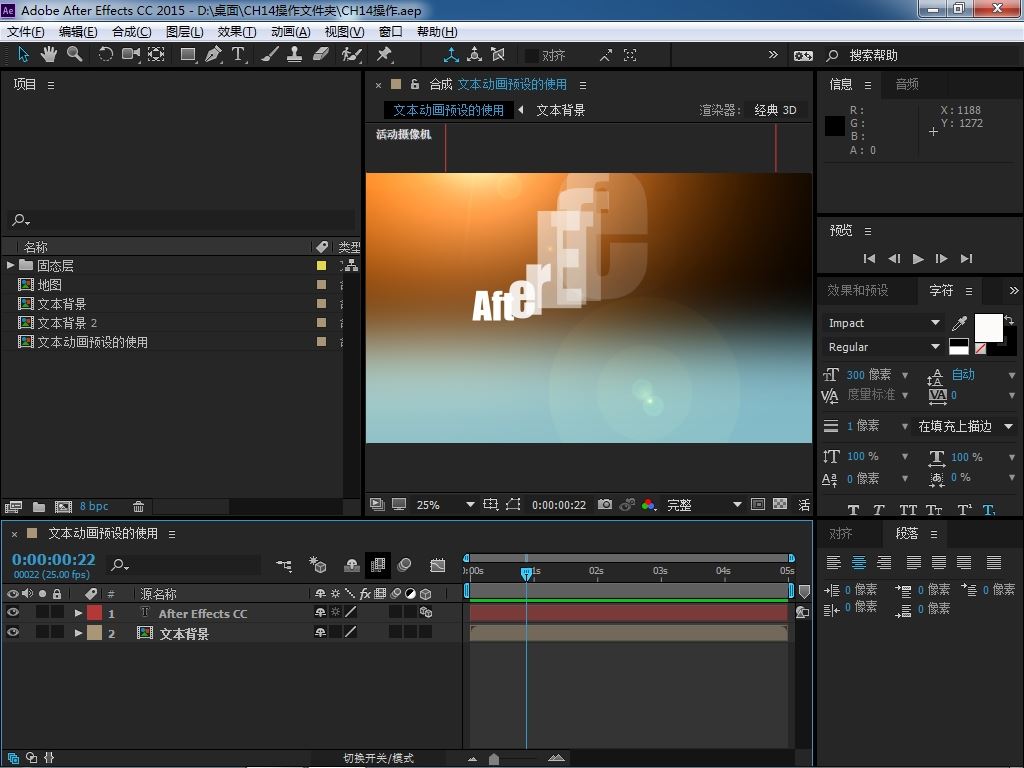
Task: Toggle the transparency grid in viewer
Action: [x=780, y=504]
